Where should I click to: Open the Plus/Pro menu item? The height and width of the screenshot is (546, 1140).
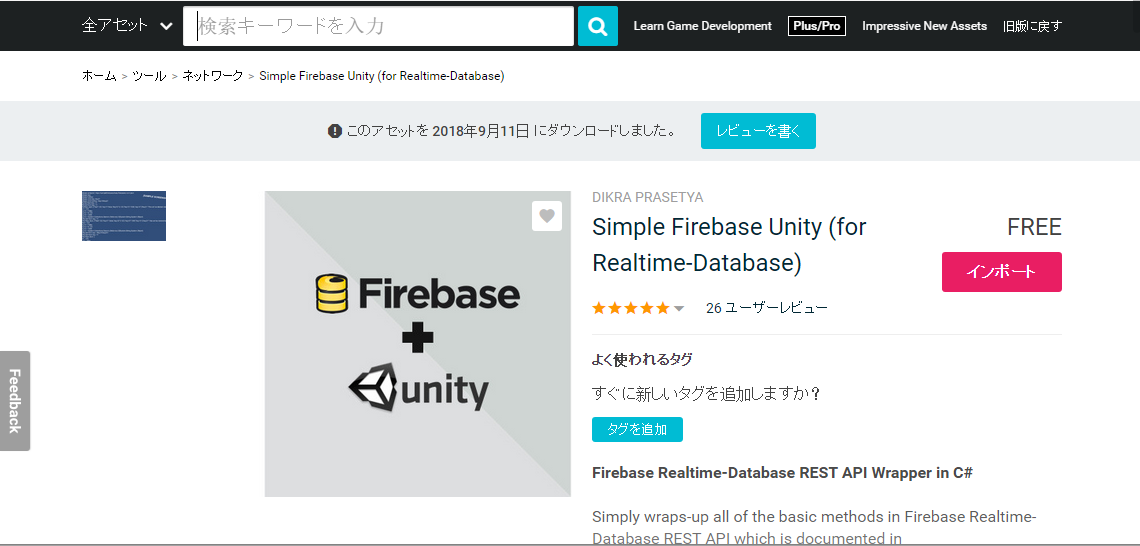[x=816, y=26]
